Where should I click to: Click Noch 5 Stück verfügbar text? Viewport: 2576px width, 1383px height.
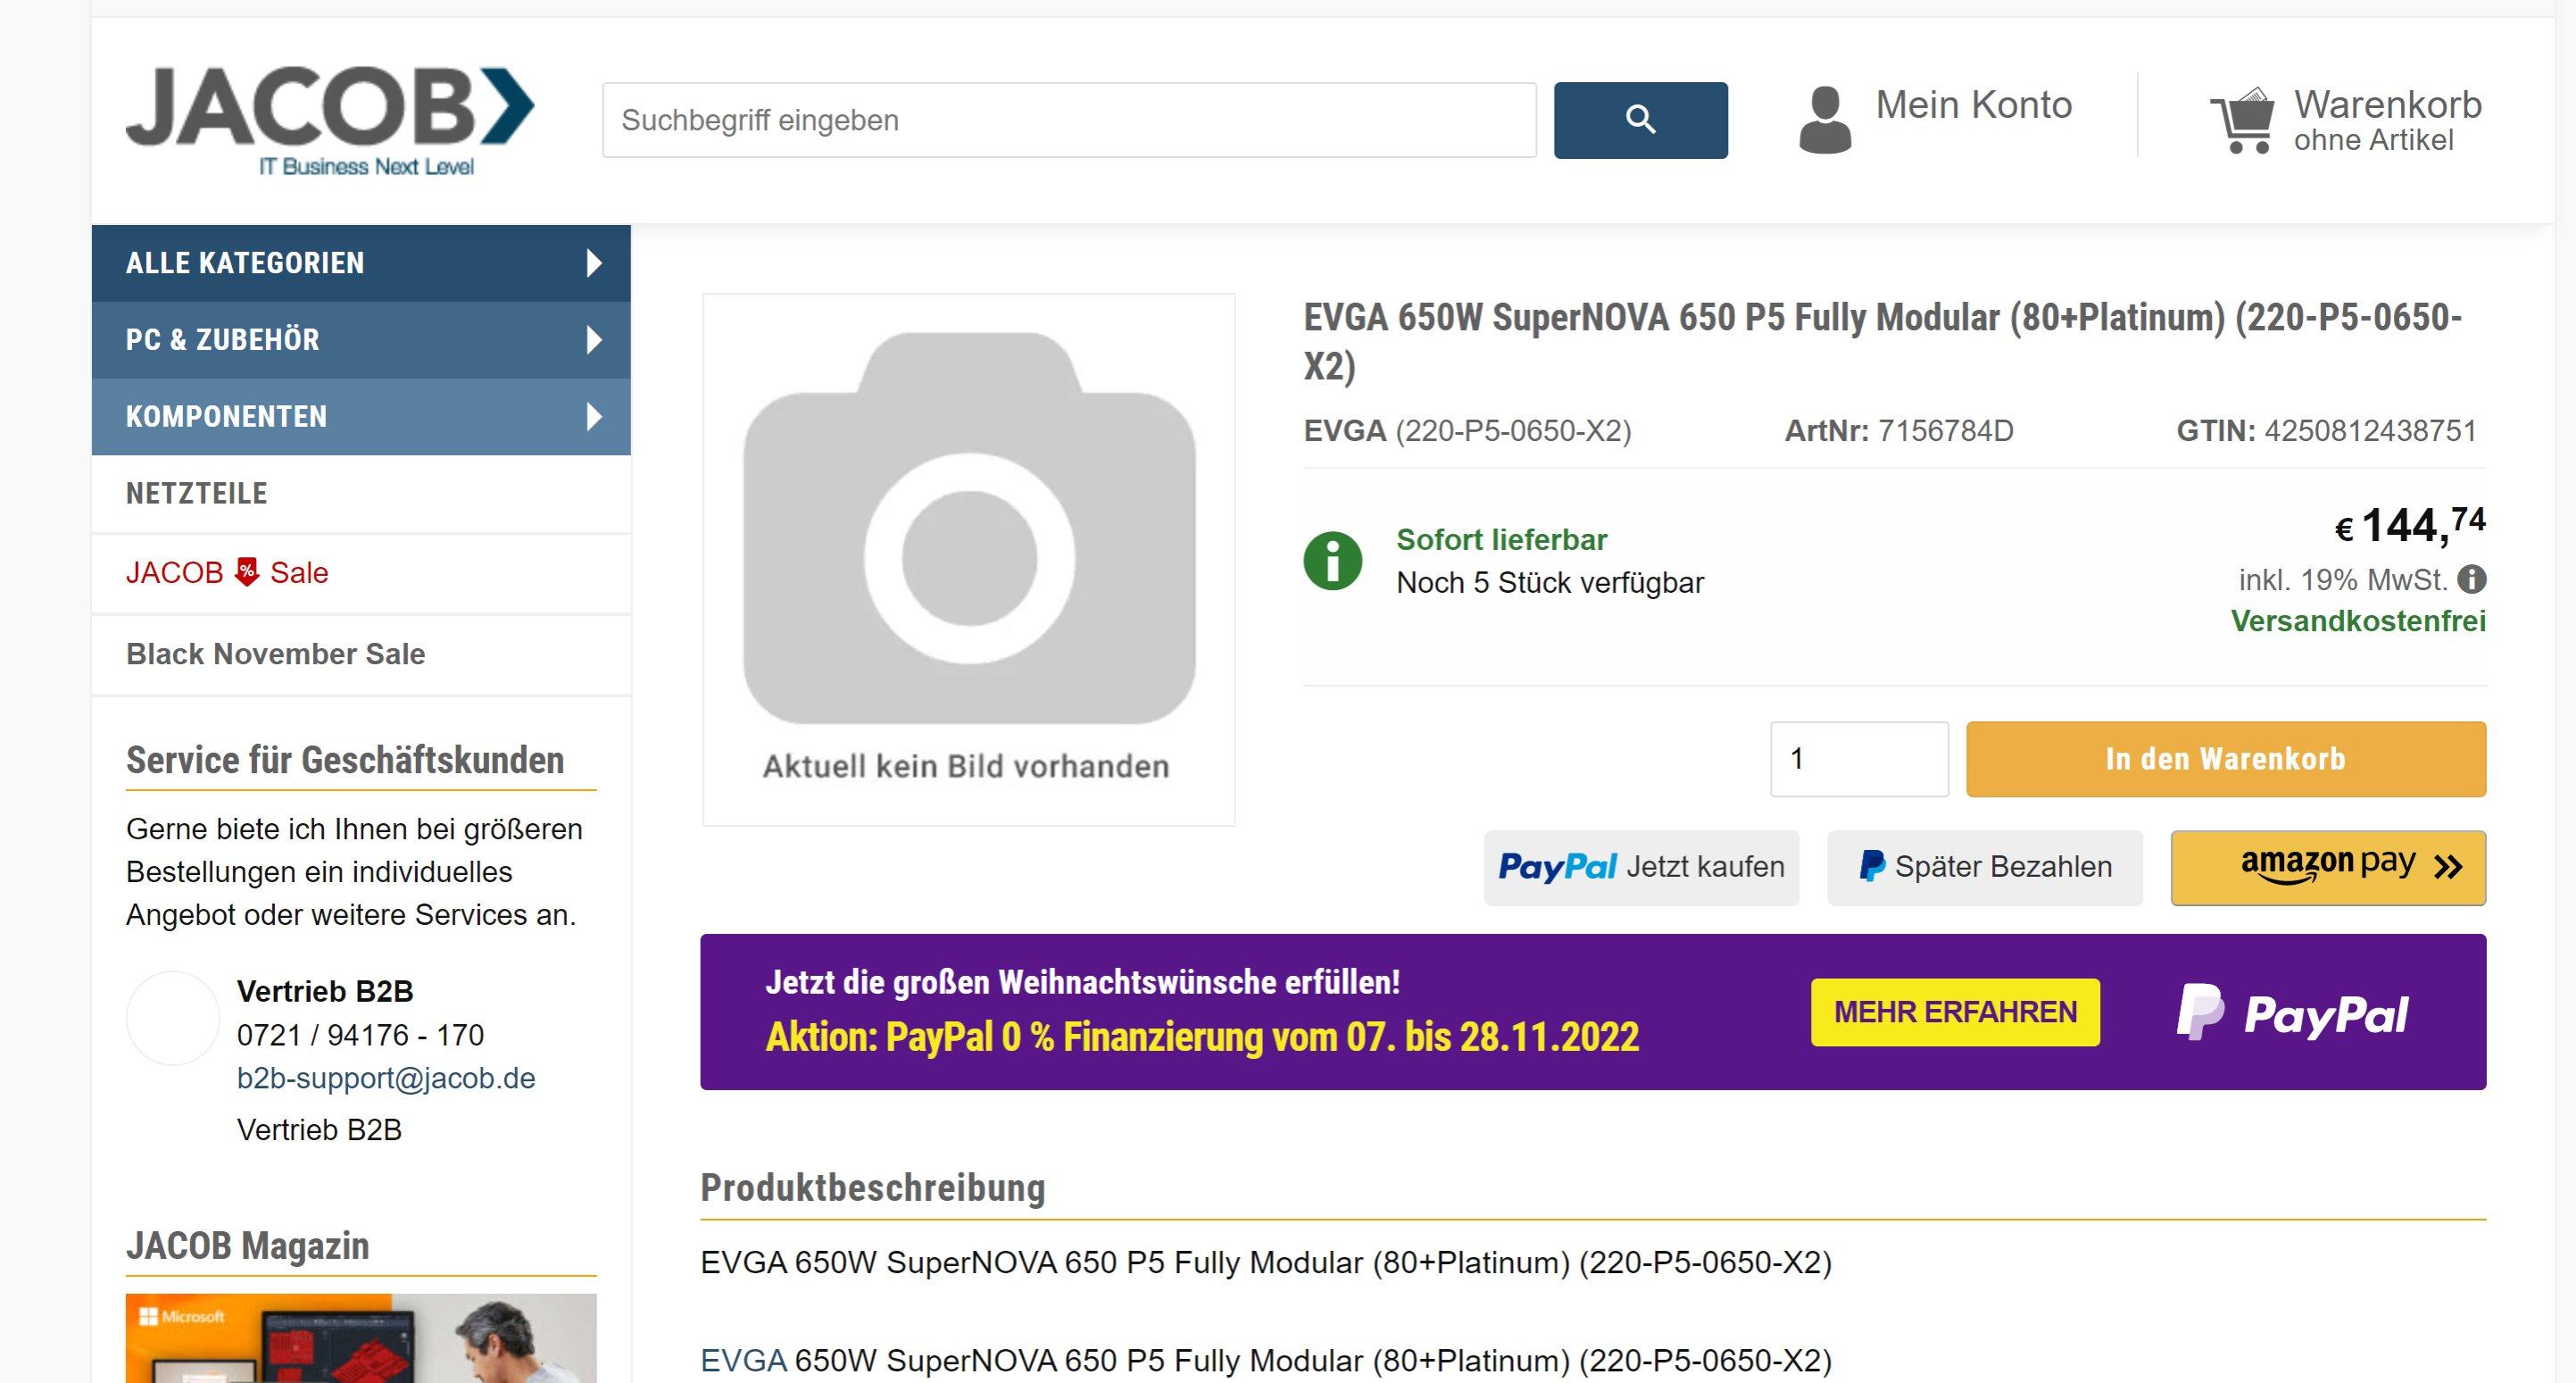point(1550,583)
